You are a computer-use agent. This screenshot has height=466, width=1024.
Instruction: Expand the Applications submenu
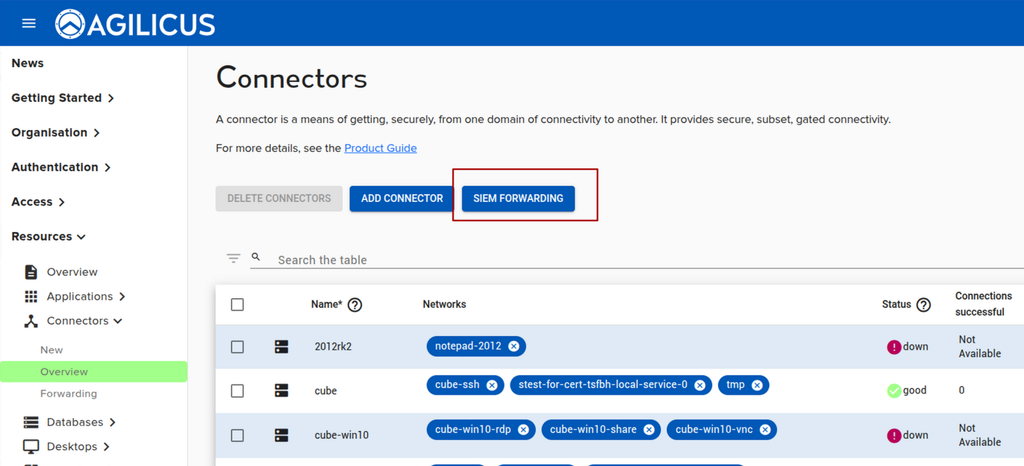pos(122,297)
